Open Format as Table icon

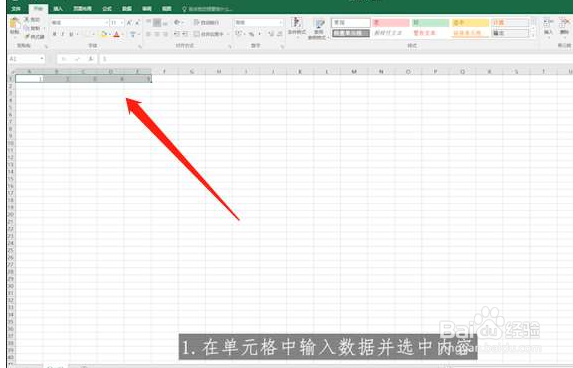click(319, 24)
